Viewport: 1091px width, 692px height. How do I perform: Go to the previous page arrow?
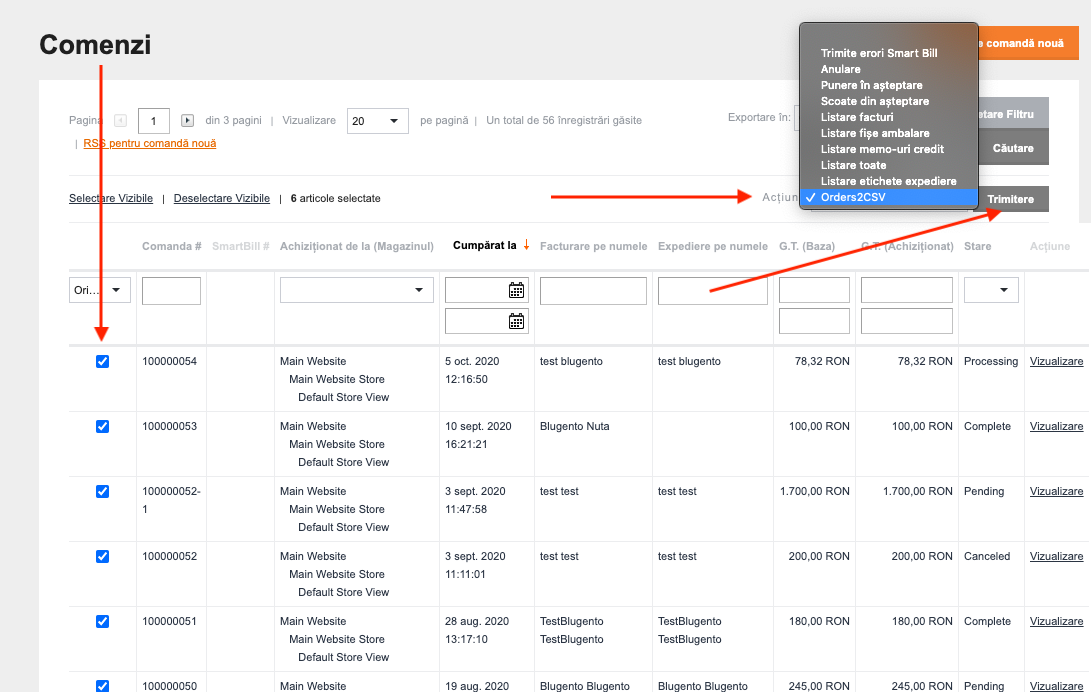coord(120,120)
